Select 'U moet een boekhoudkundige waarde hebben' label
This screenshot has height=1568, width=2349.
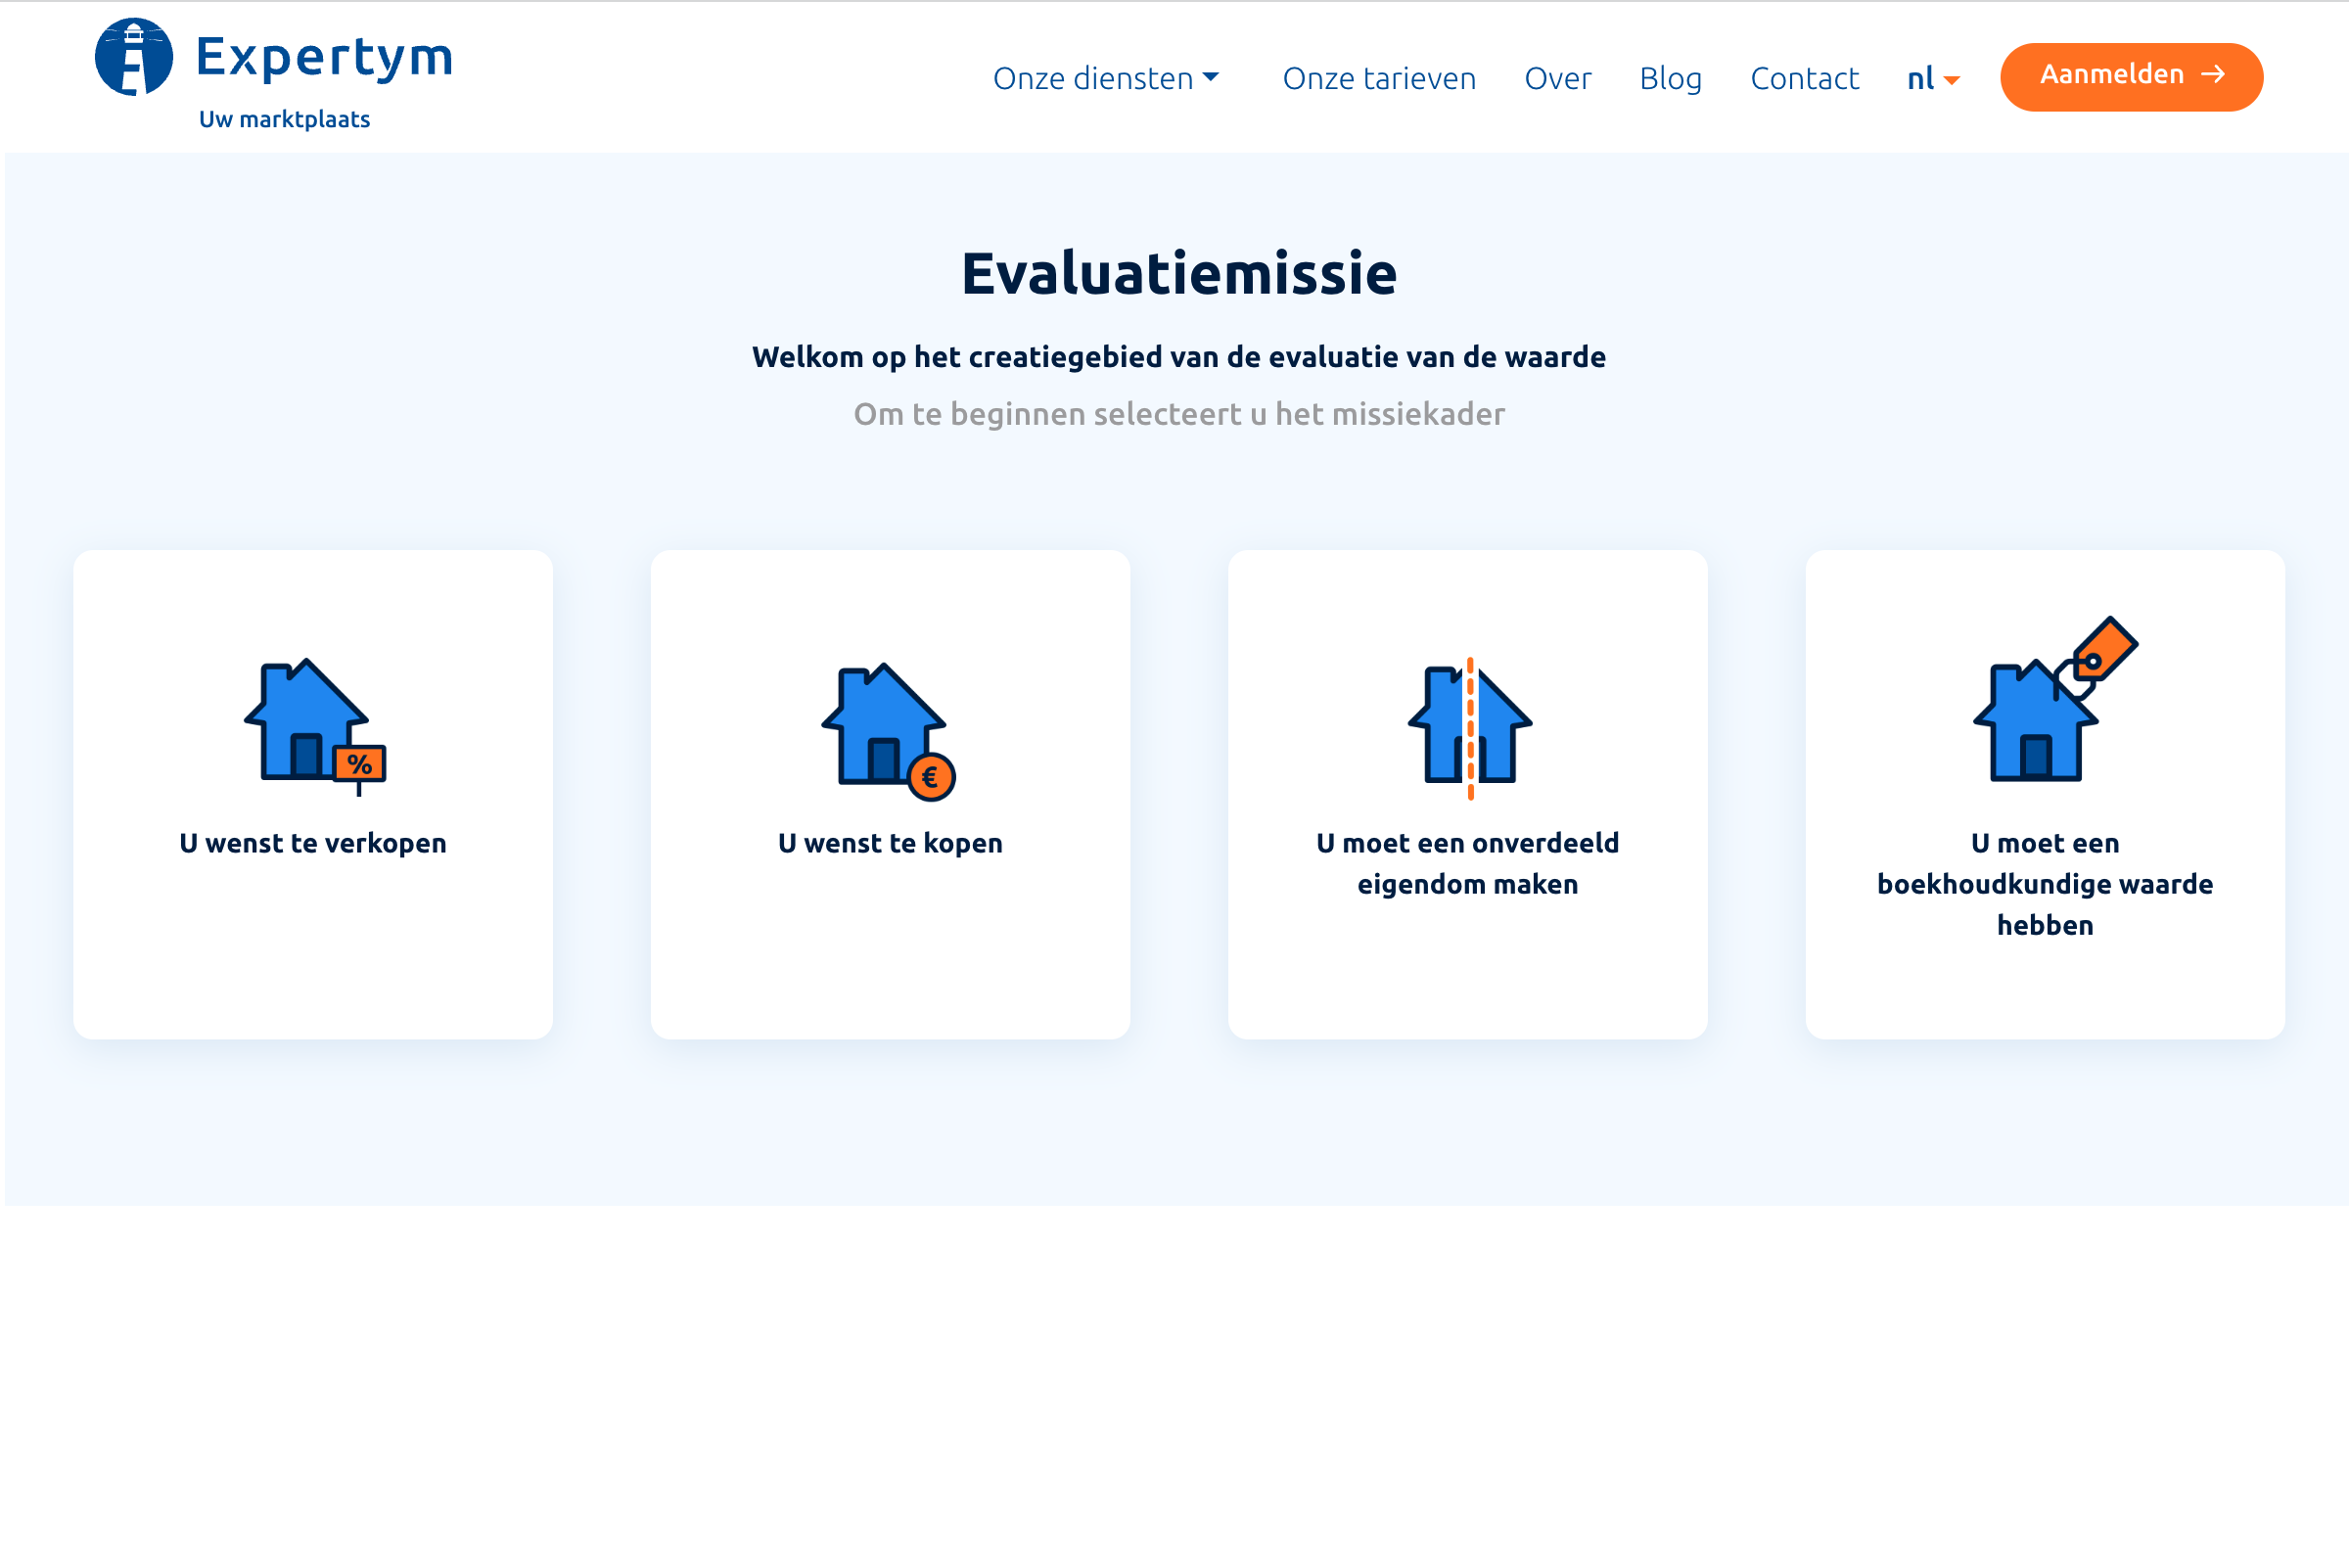2044,884
